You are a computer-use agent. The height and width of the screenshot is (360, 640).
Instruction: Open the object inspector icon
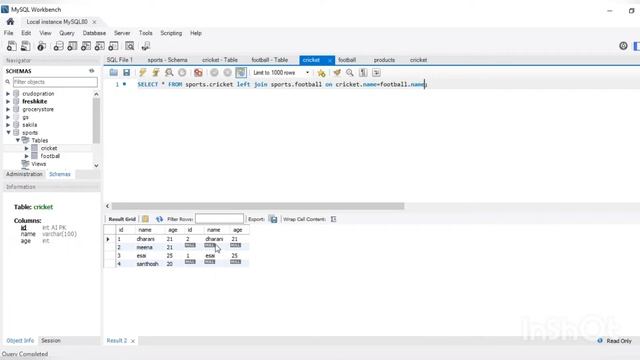pyautogui.click(x=41, y=46)
